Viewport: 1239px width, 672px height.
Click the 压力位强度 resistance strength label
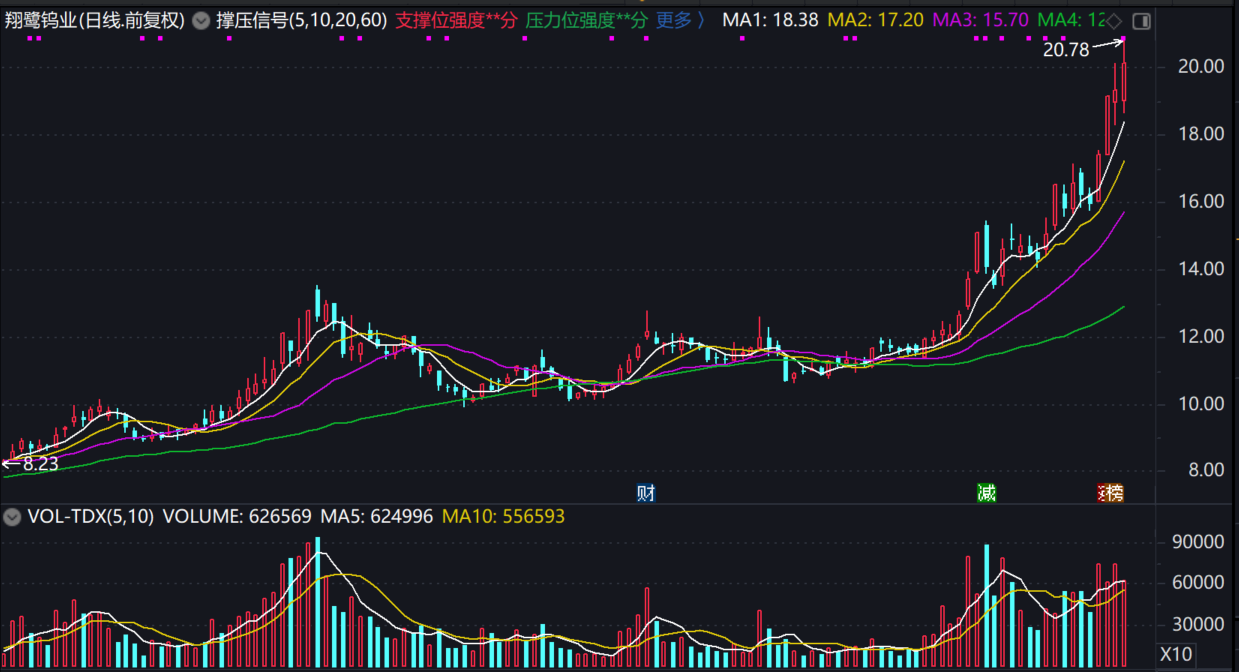pyautogui.click(x=586, y=20)
